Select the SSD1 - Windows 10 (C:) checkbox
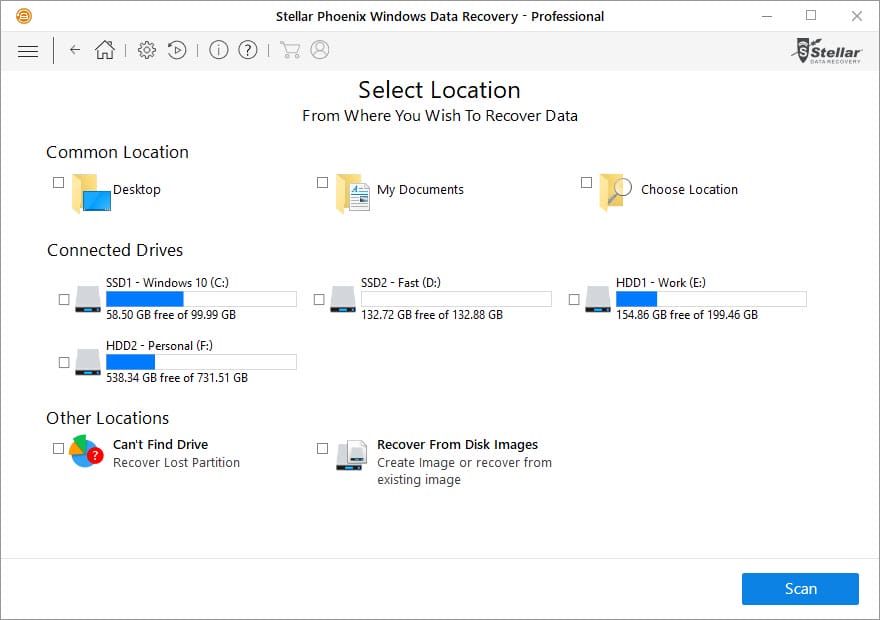 65,299
